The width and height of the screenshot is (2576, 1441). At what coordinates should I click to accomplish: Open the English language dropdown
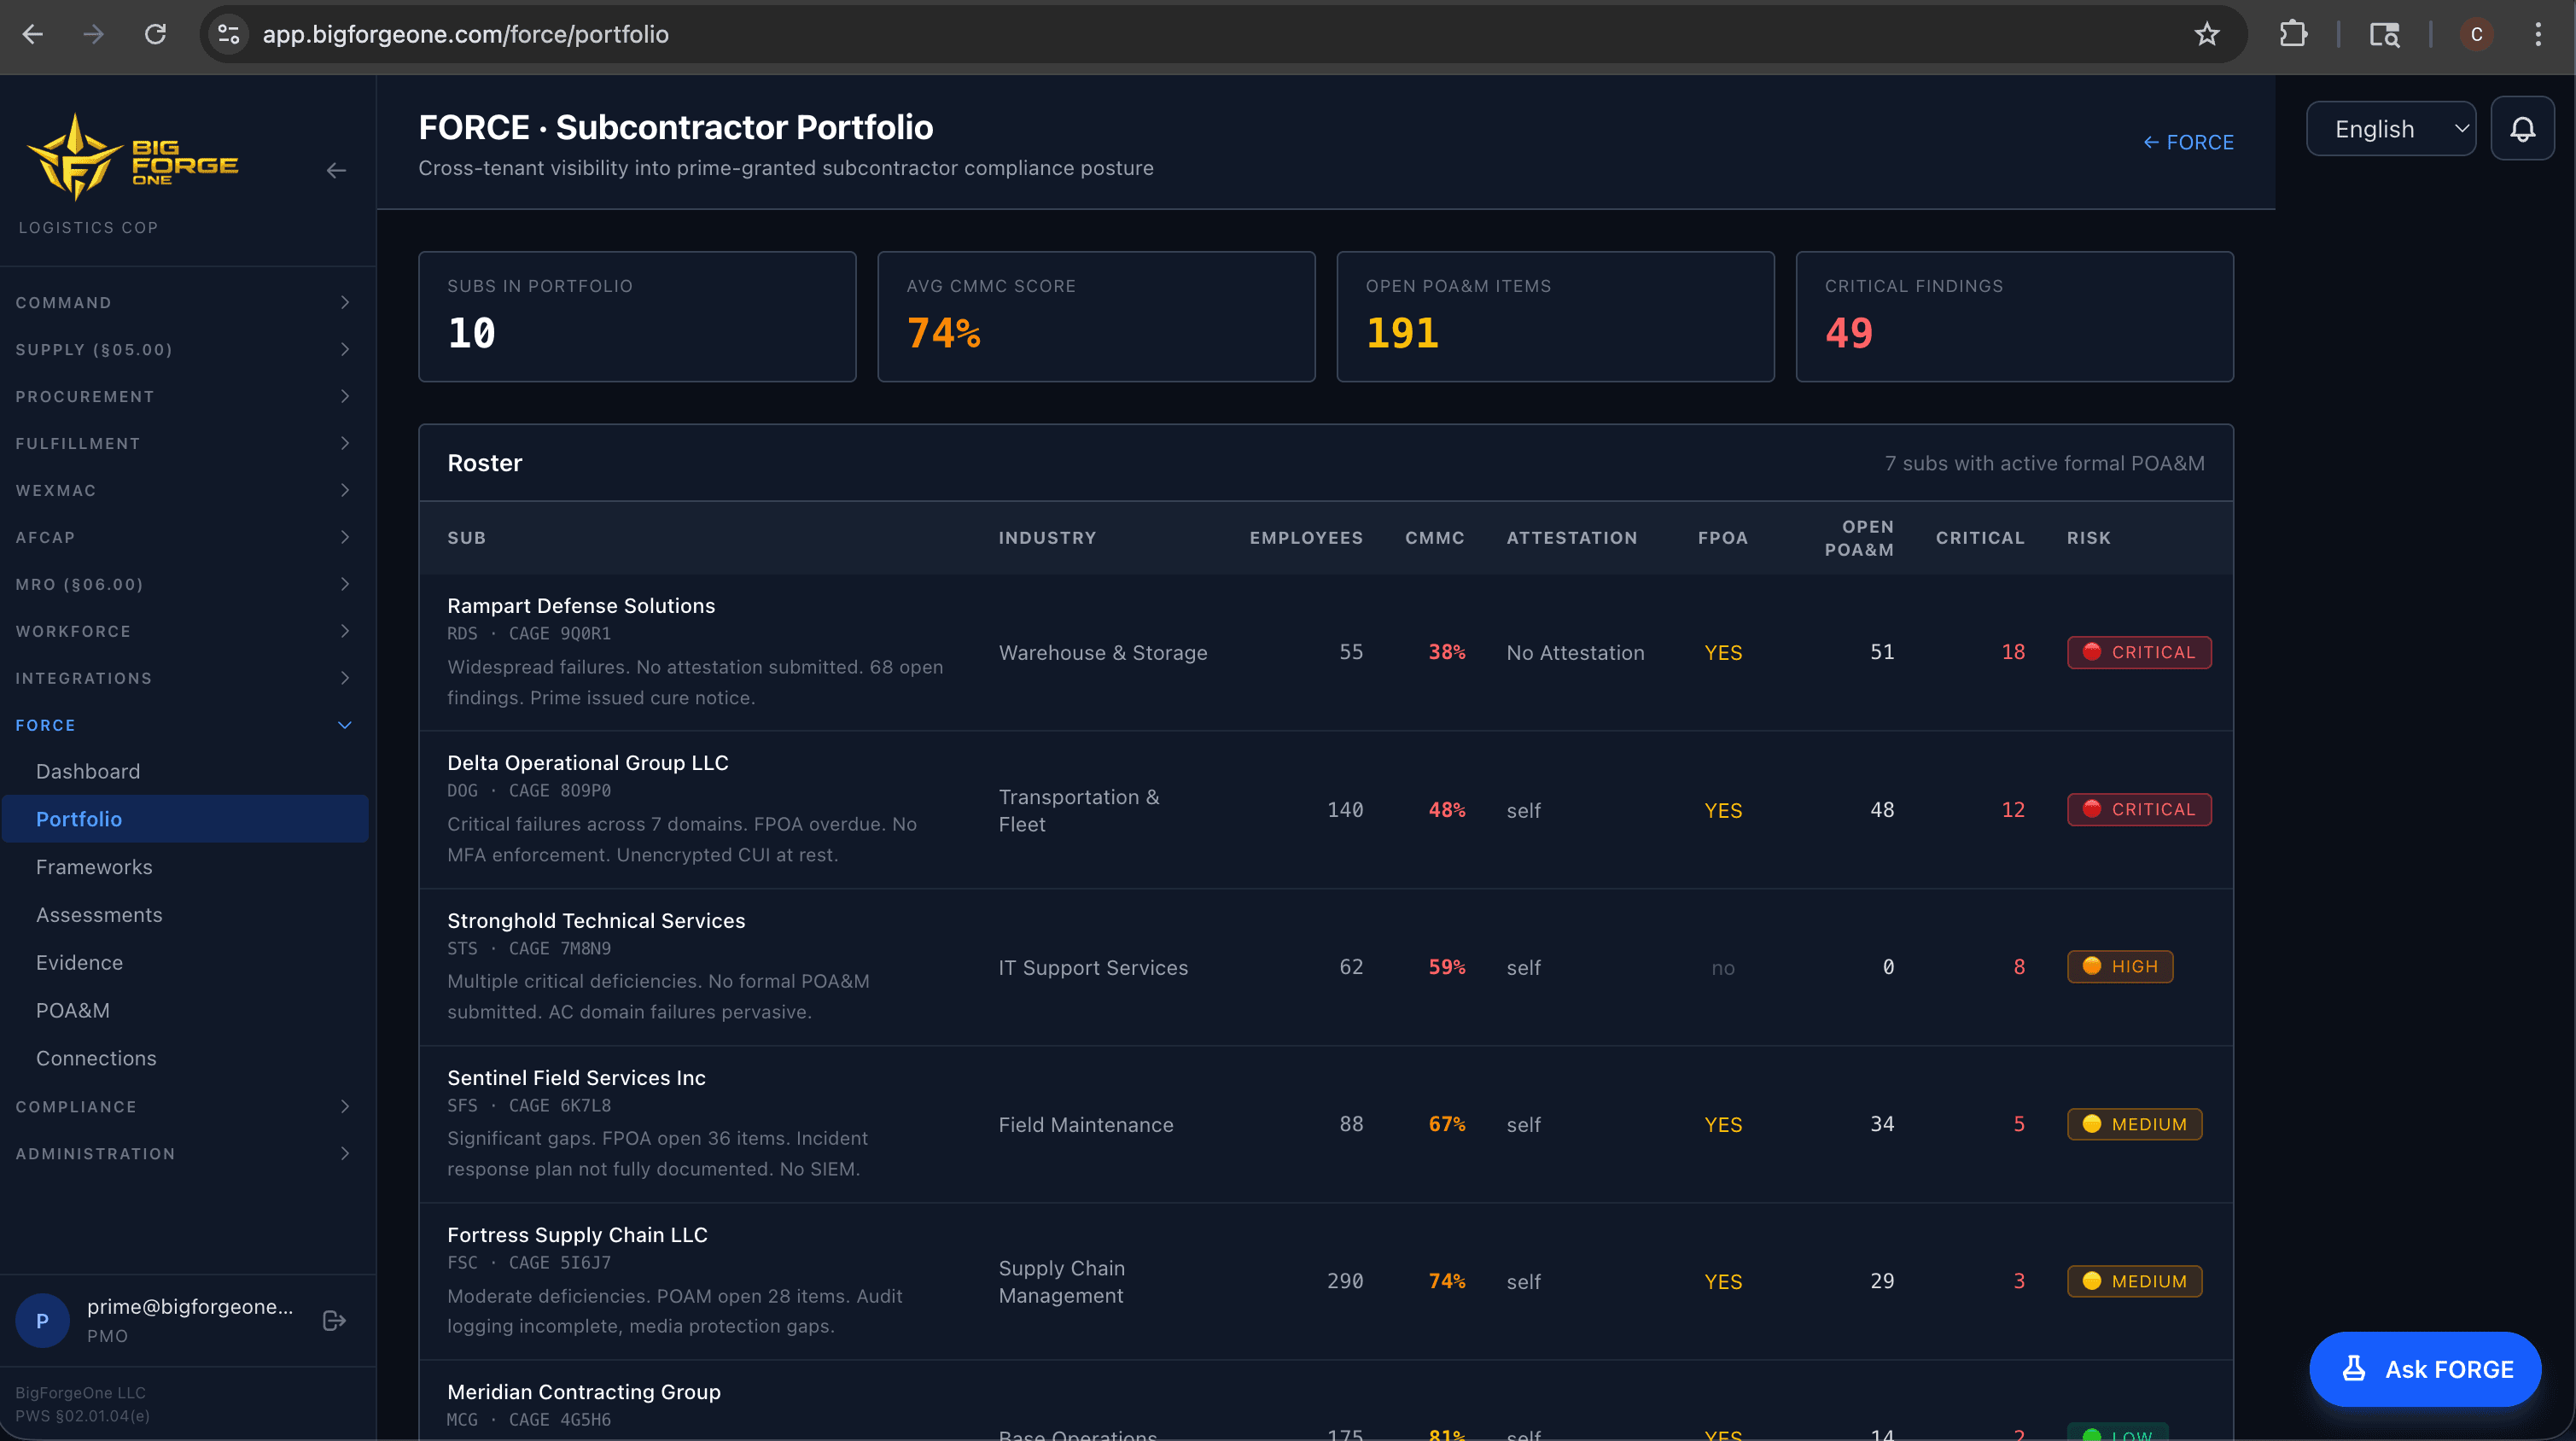click(2391, 129)
